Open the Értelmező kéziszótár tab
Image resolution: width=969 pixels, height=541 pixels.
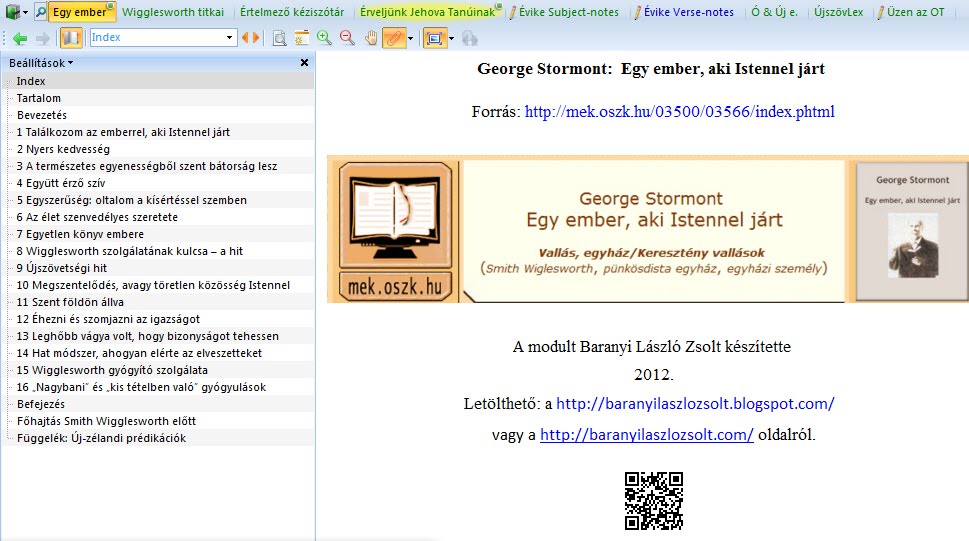coord(292,12)
